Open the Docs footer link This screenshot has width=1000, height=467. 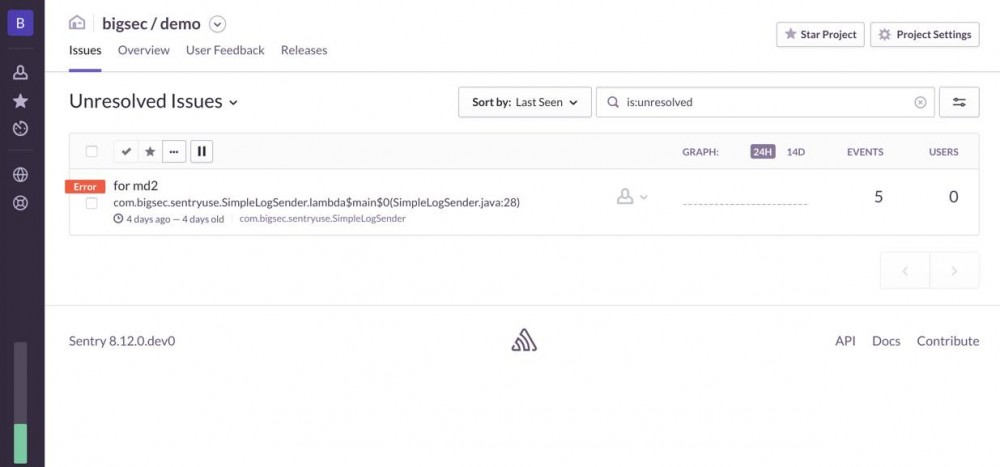pyautogui.click(x=886, y=341)
